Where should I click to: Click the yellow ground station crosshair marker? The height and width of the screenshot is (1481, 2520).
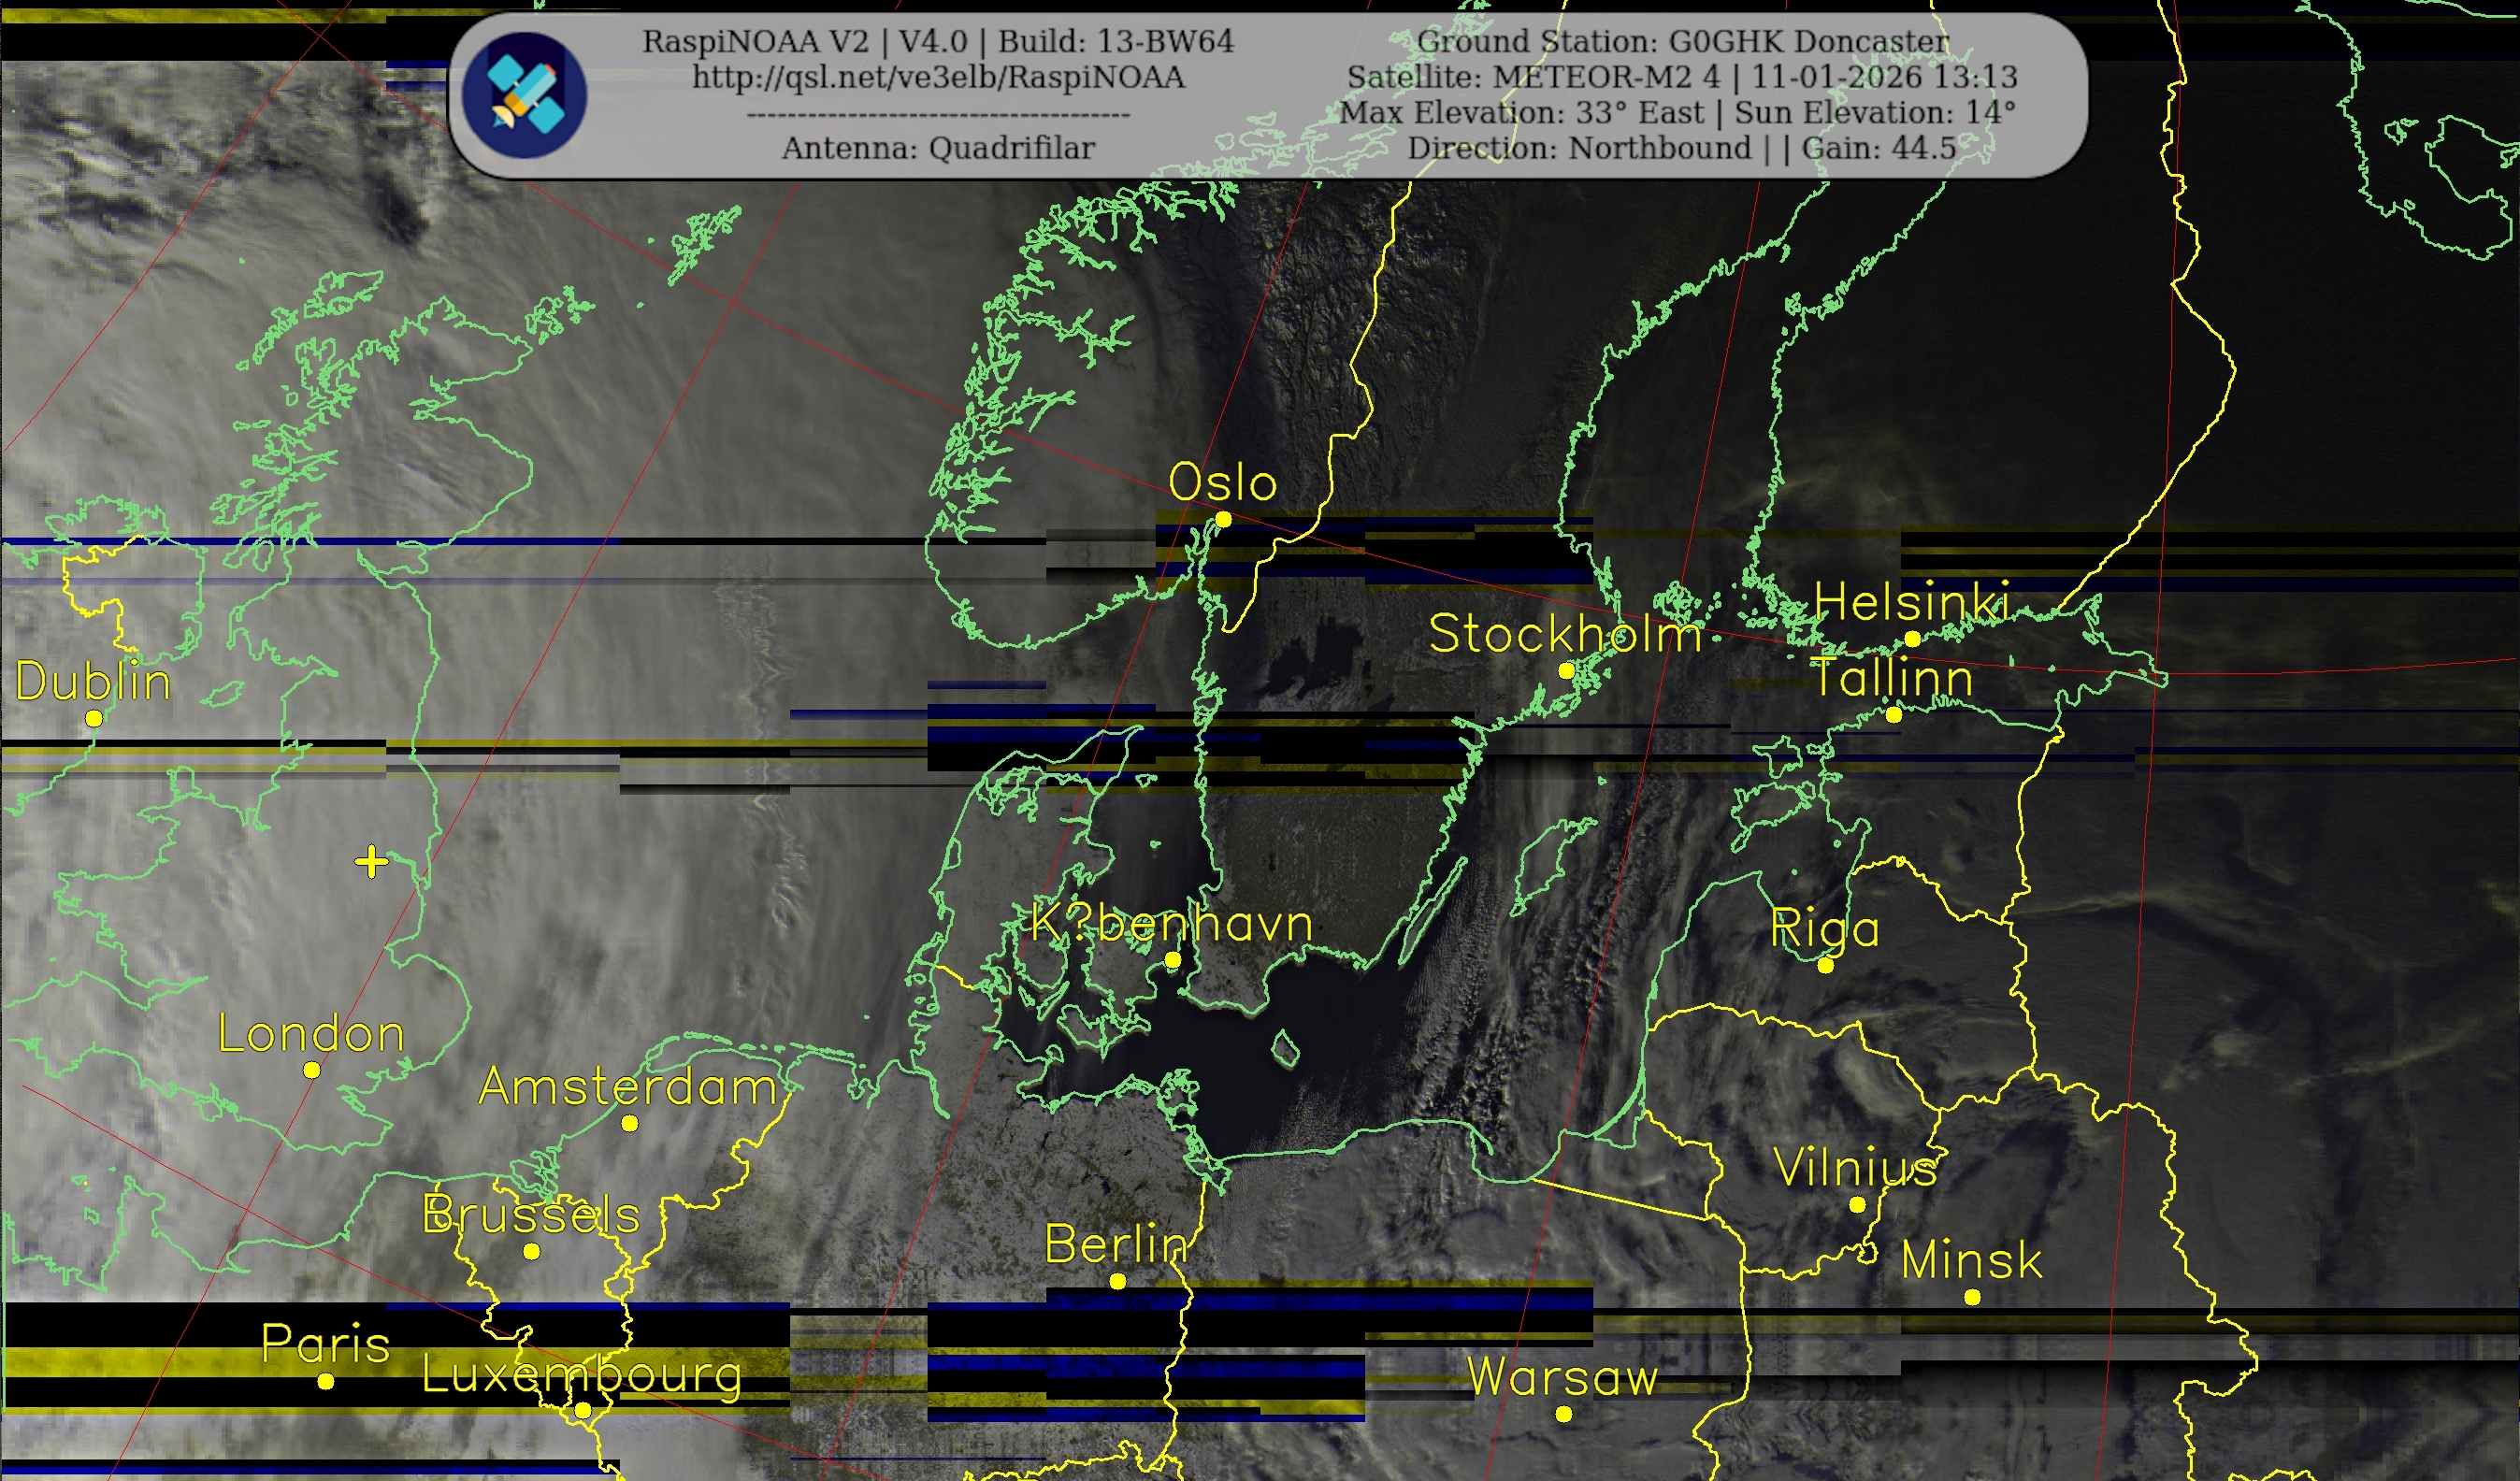371,861
